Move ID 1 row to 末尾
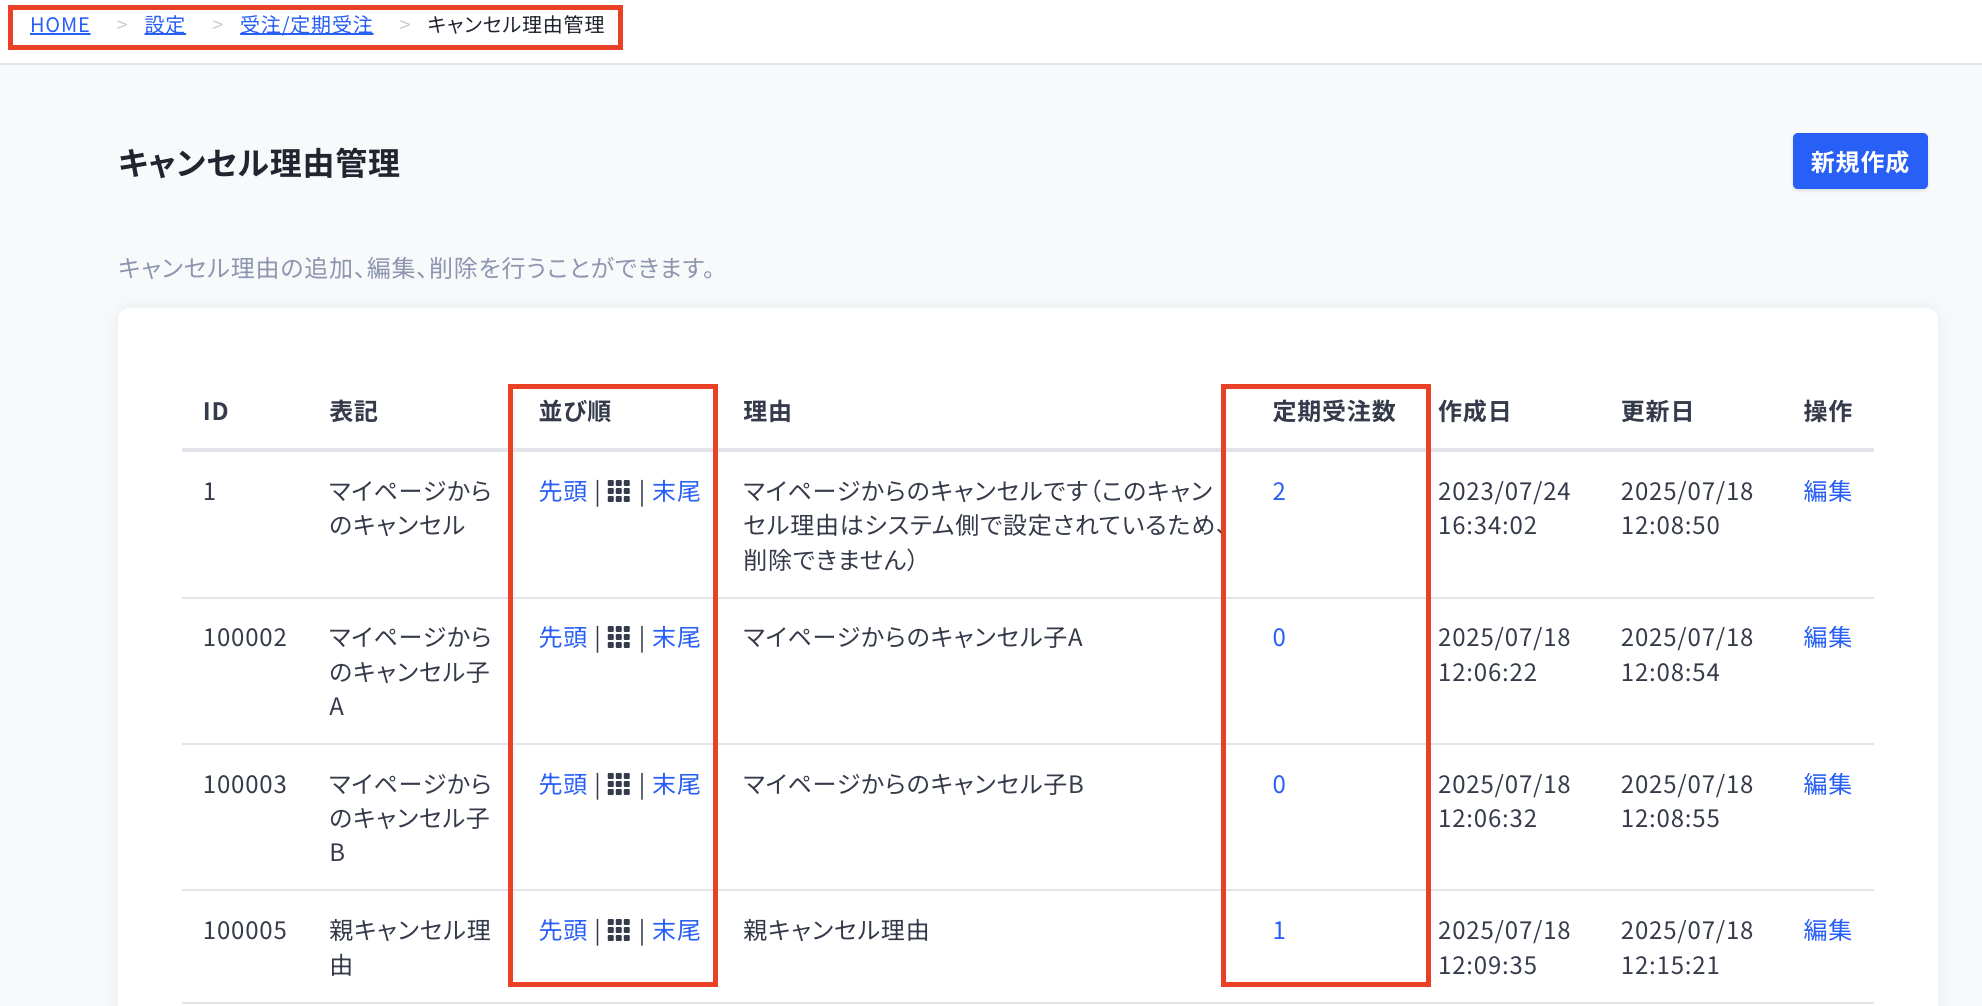Viewport: 1982px width, 1006px height. coord(676,492)
